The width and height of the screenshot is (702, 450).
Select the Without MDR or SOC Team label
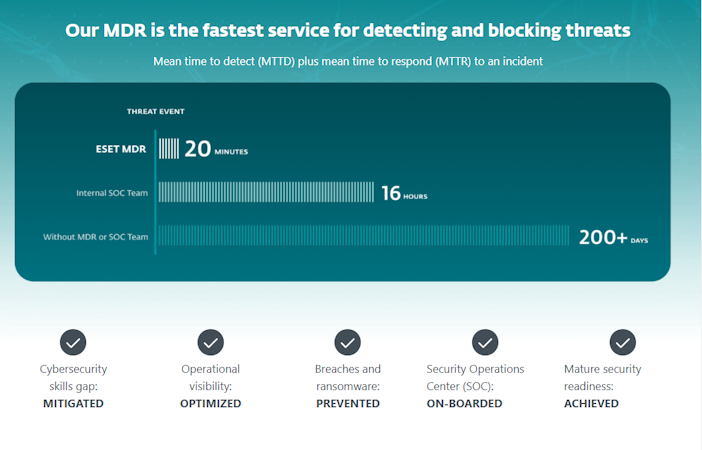[x=95, y=237]
